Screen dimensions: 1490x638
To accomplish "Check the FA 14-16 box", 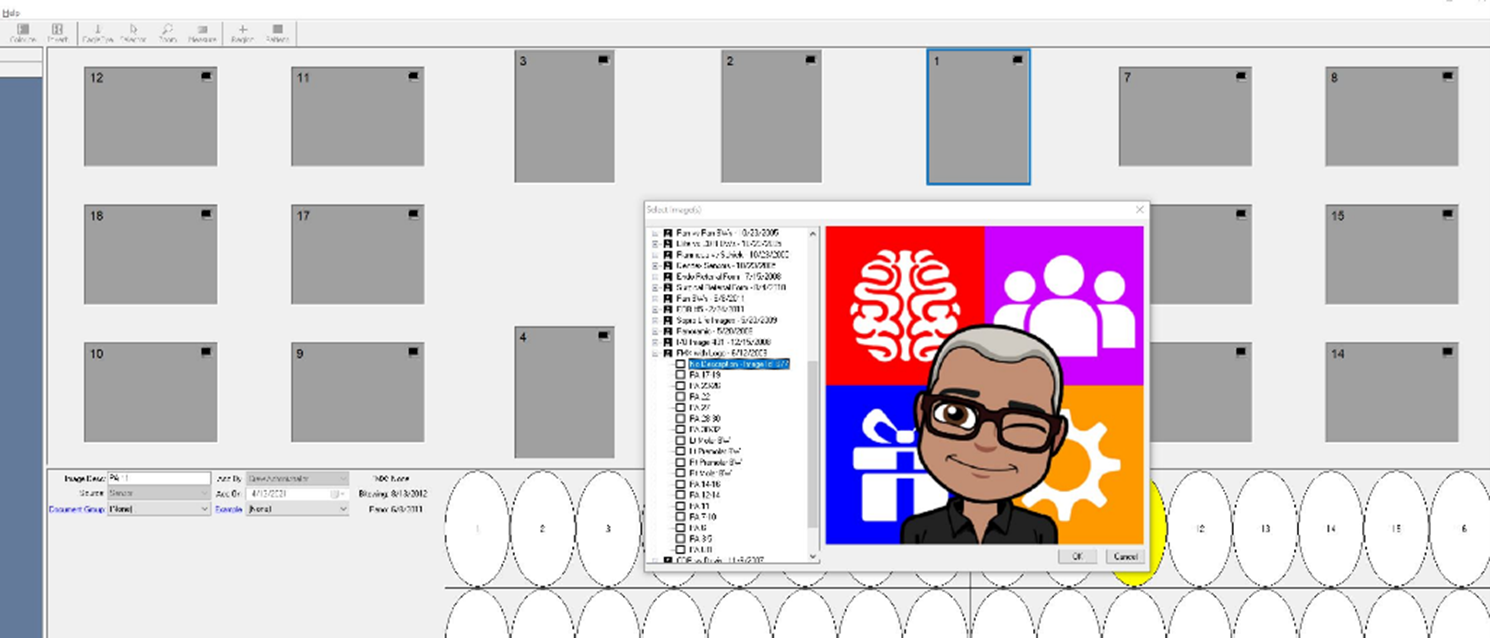I will tap(681, 483).
